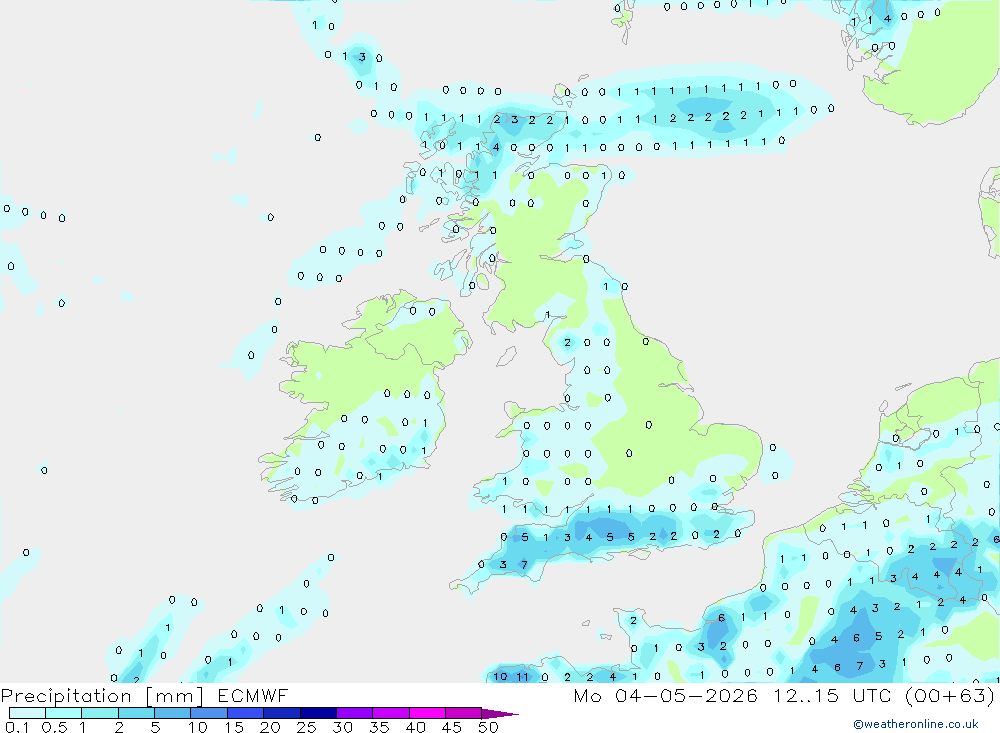This screenshot has height=733, width=1000.
Task: Select the "ECMWF" model label
Action: [x=253, y=695]
